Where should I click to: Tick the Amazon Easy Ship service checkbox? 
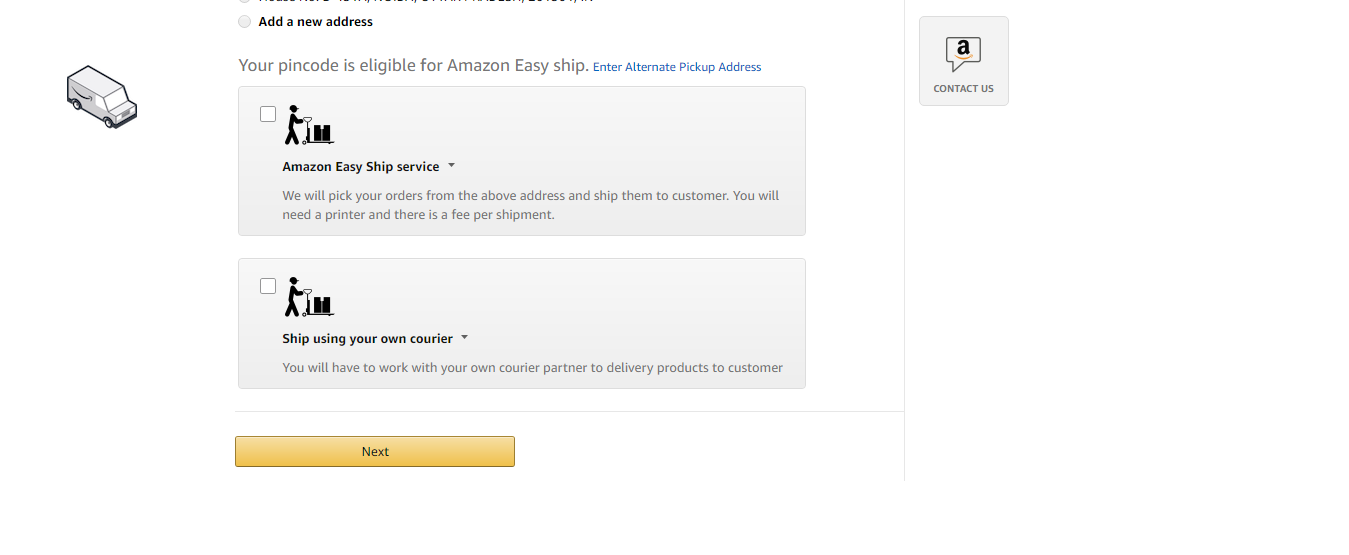pyautogui.click(x=268, y=114)
